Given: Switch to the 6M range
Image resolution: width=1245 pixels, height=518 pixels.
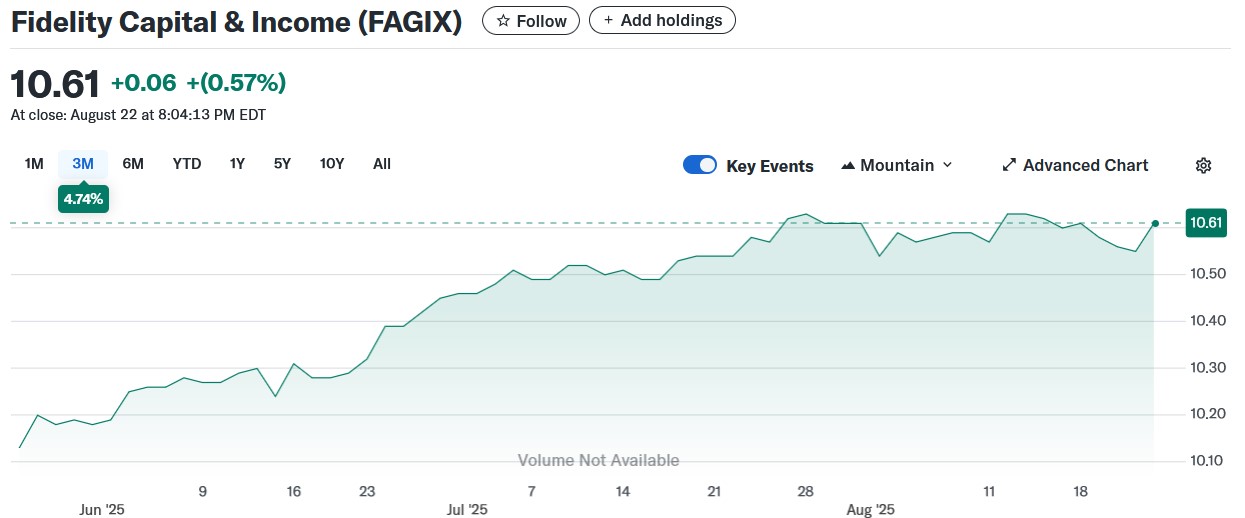Looking at the screenshot, I should pos(133,164).
